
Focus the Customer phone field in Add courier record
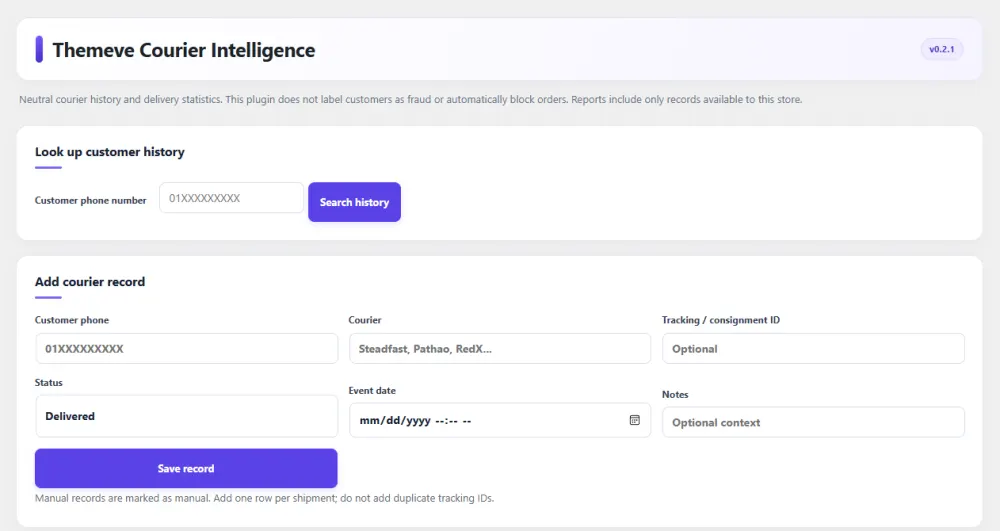tap(187, 349)
